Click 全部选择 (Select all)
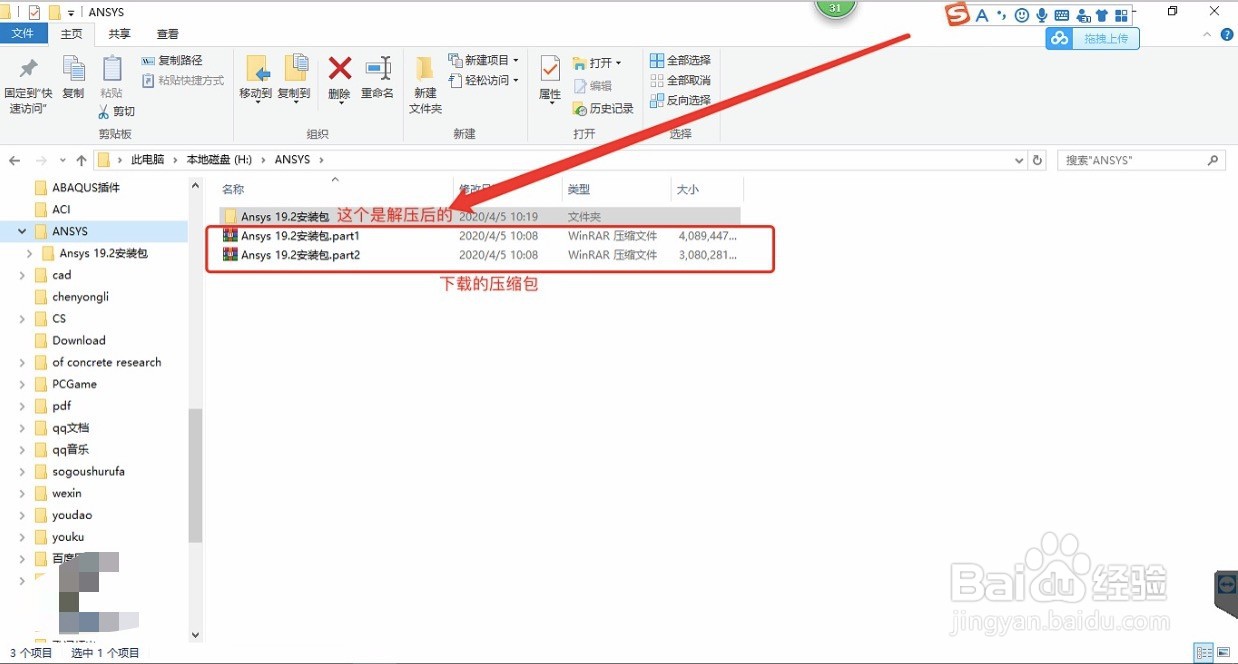 tap(680, 61)
